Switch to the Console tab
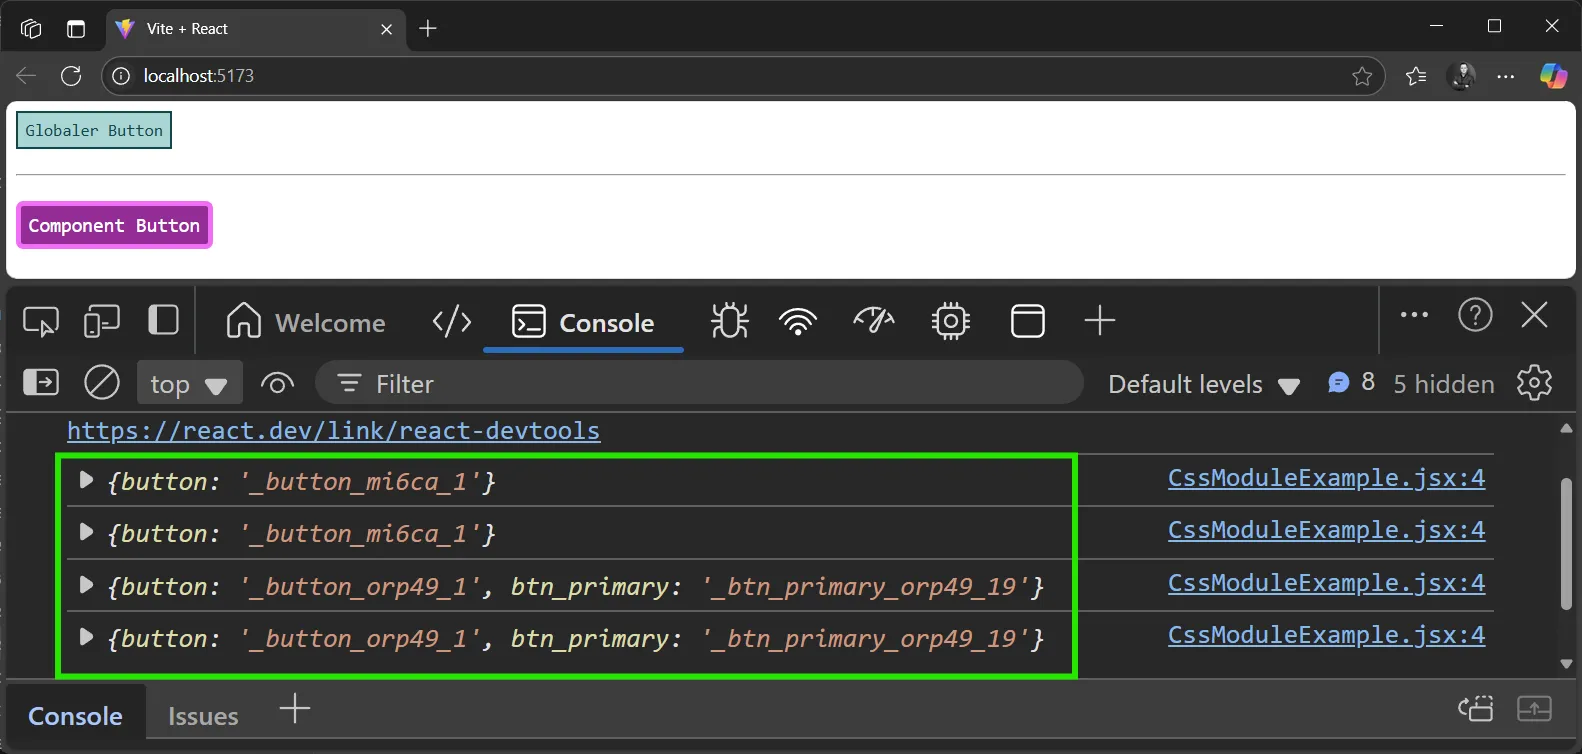 pyautogui.click(x=583, y=322)
